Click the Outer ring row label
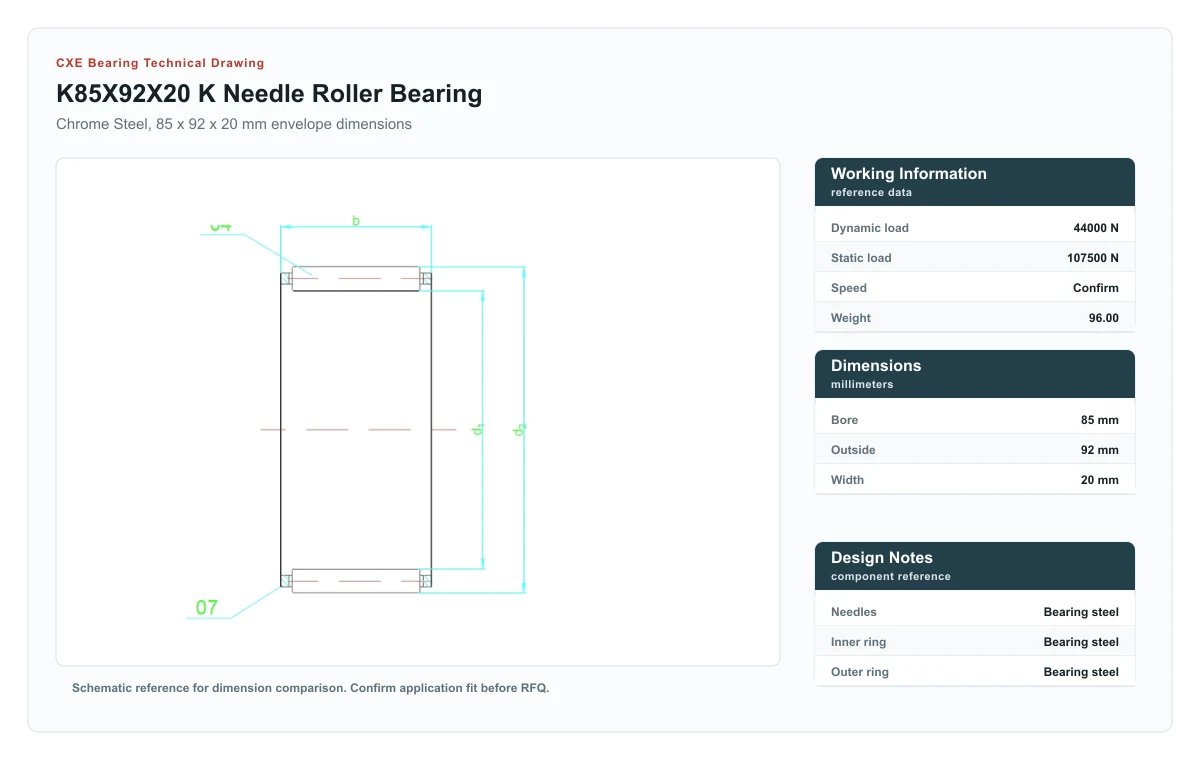Screen dimensions: 1200x760 [860, 672]
